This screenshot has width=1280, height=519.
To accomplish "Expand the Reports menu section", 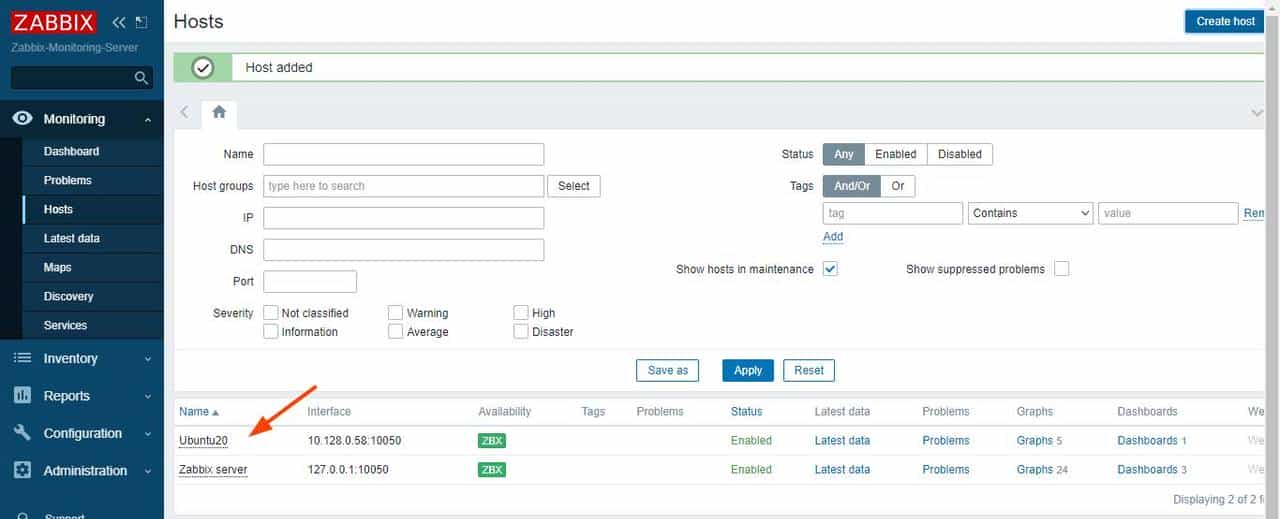I will [x=148, y=396].
